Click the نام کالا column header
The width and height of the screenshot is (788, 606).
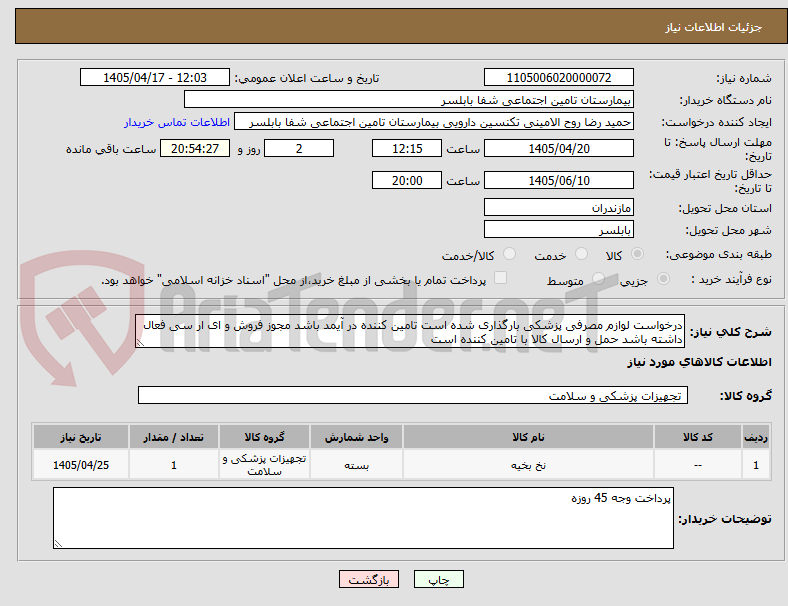pos(528,437)
